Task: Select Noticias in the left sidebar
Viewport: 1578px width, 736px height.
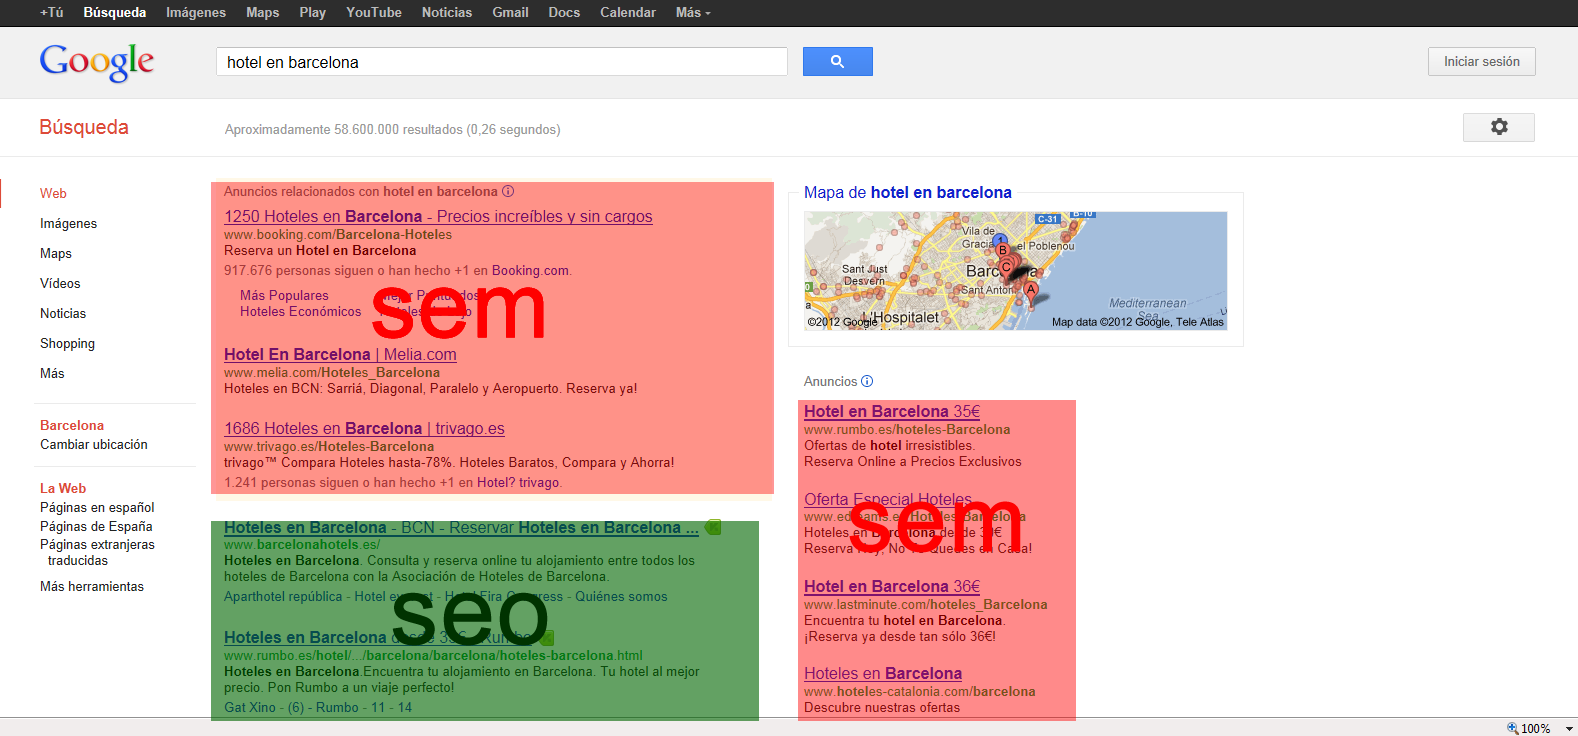Action: tap(63, 313)
